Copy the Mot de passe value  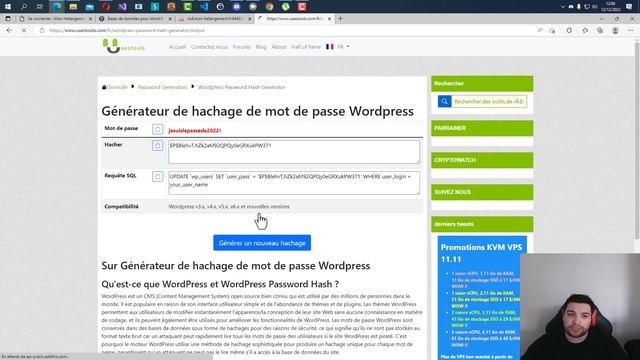(158, 129)
